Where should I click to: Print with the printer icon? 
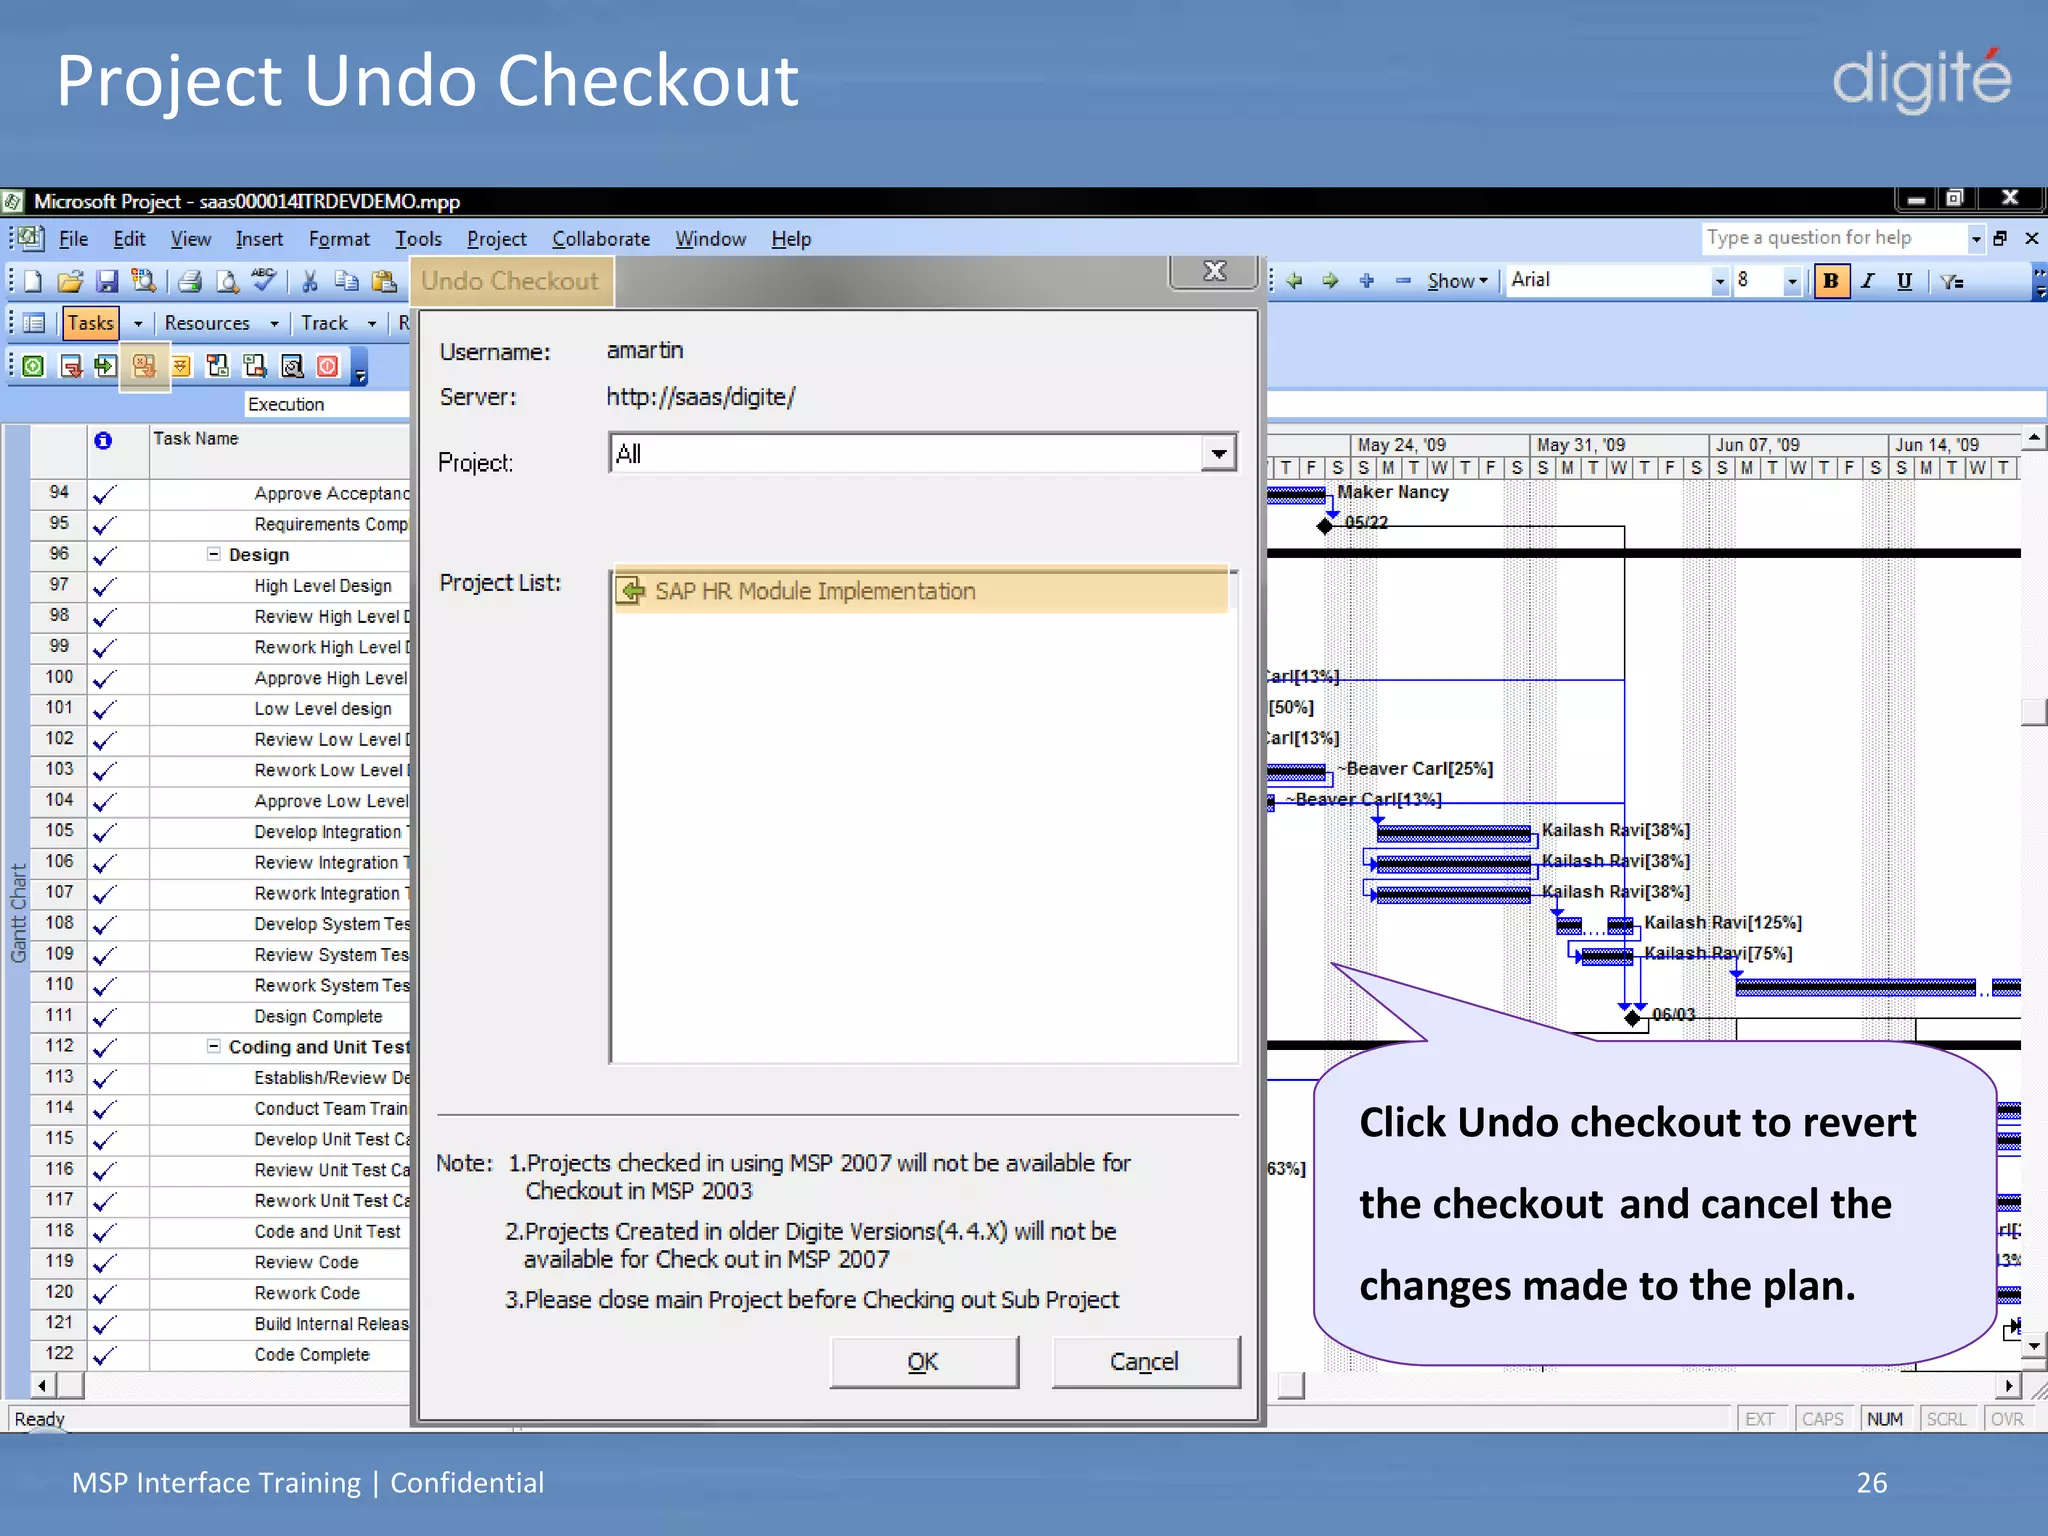click(190, 281)
